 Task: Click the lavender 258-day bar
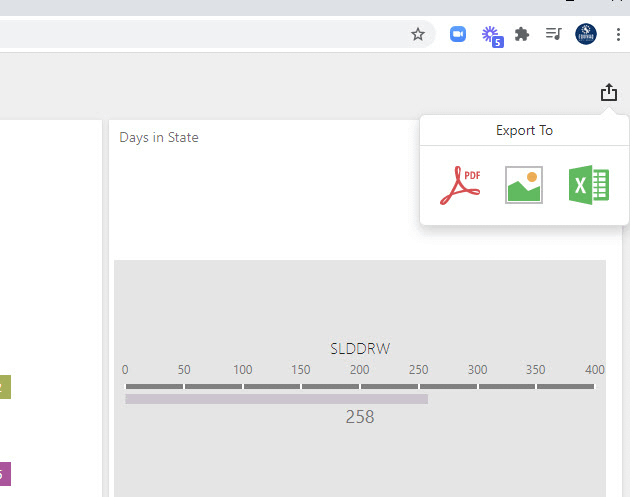click(276, 399)
